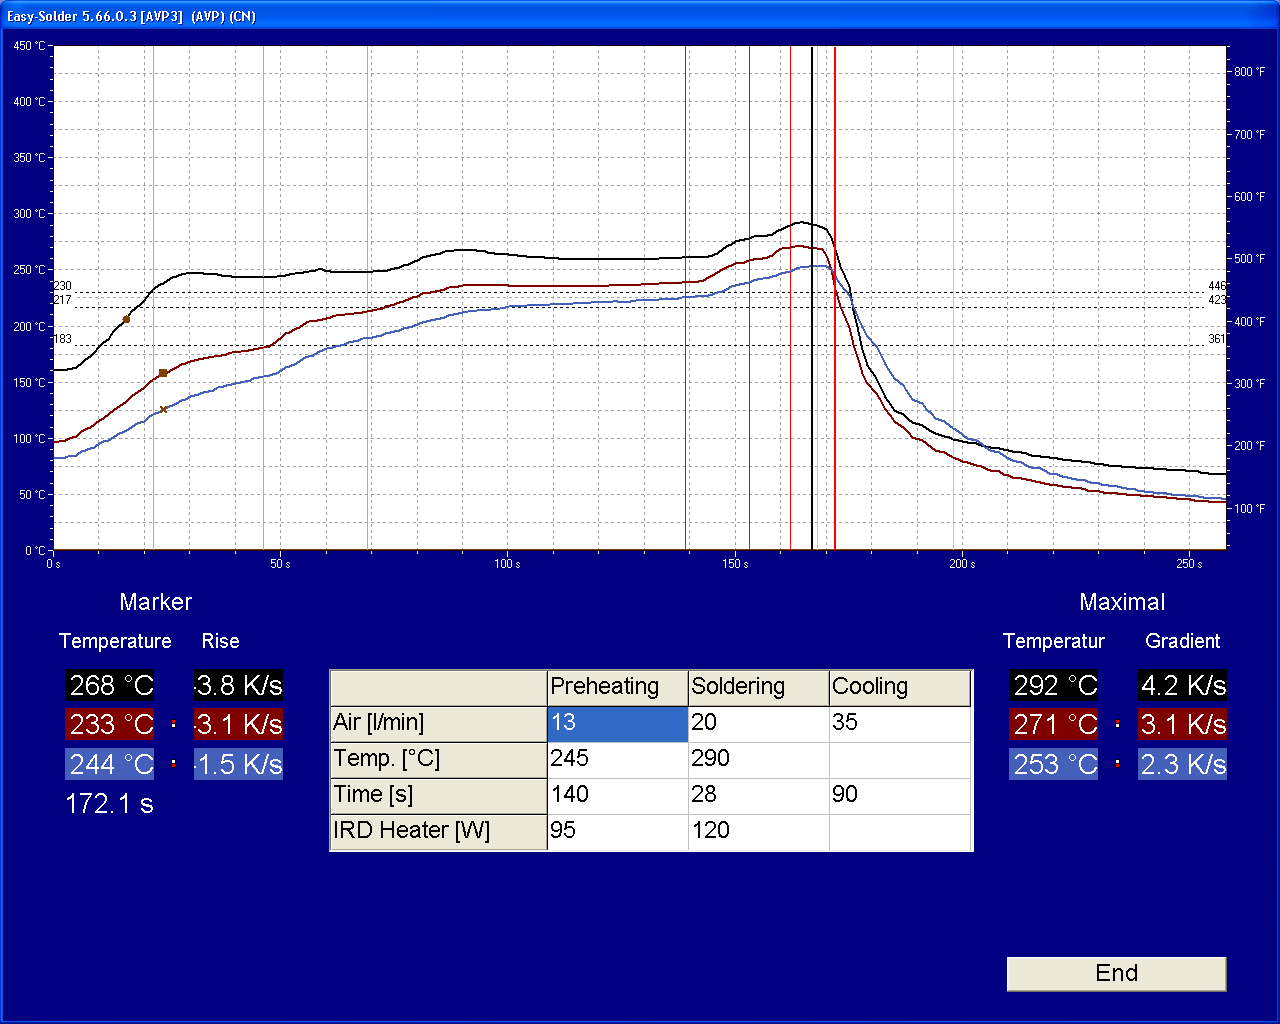Click the marker time 172.1 s
Screen dimensions: 1280x1024
coord(110,804)
